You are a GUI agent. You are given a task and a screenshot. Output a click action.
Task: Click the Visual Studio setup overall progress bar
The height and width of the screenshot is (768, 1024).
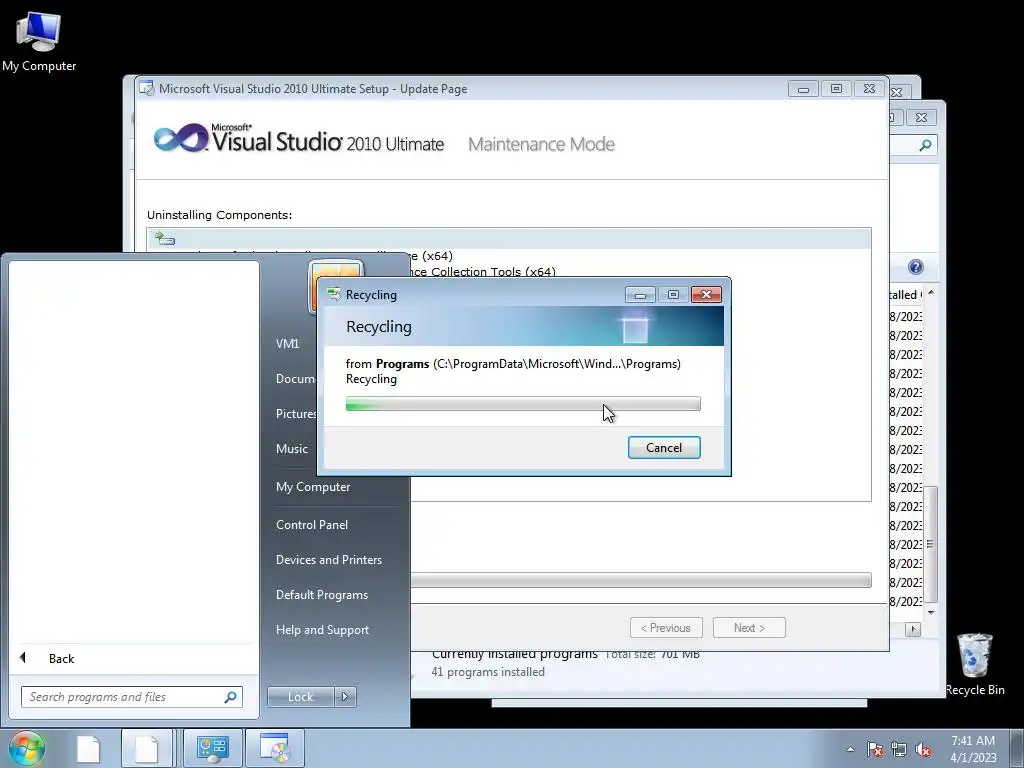coord(641,580)
